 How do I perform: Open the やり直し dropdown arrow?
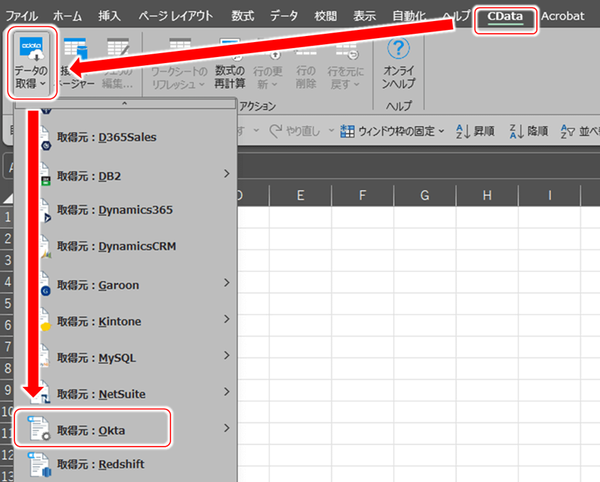331,131
